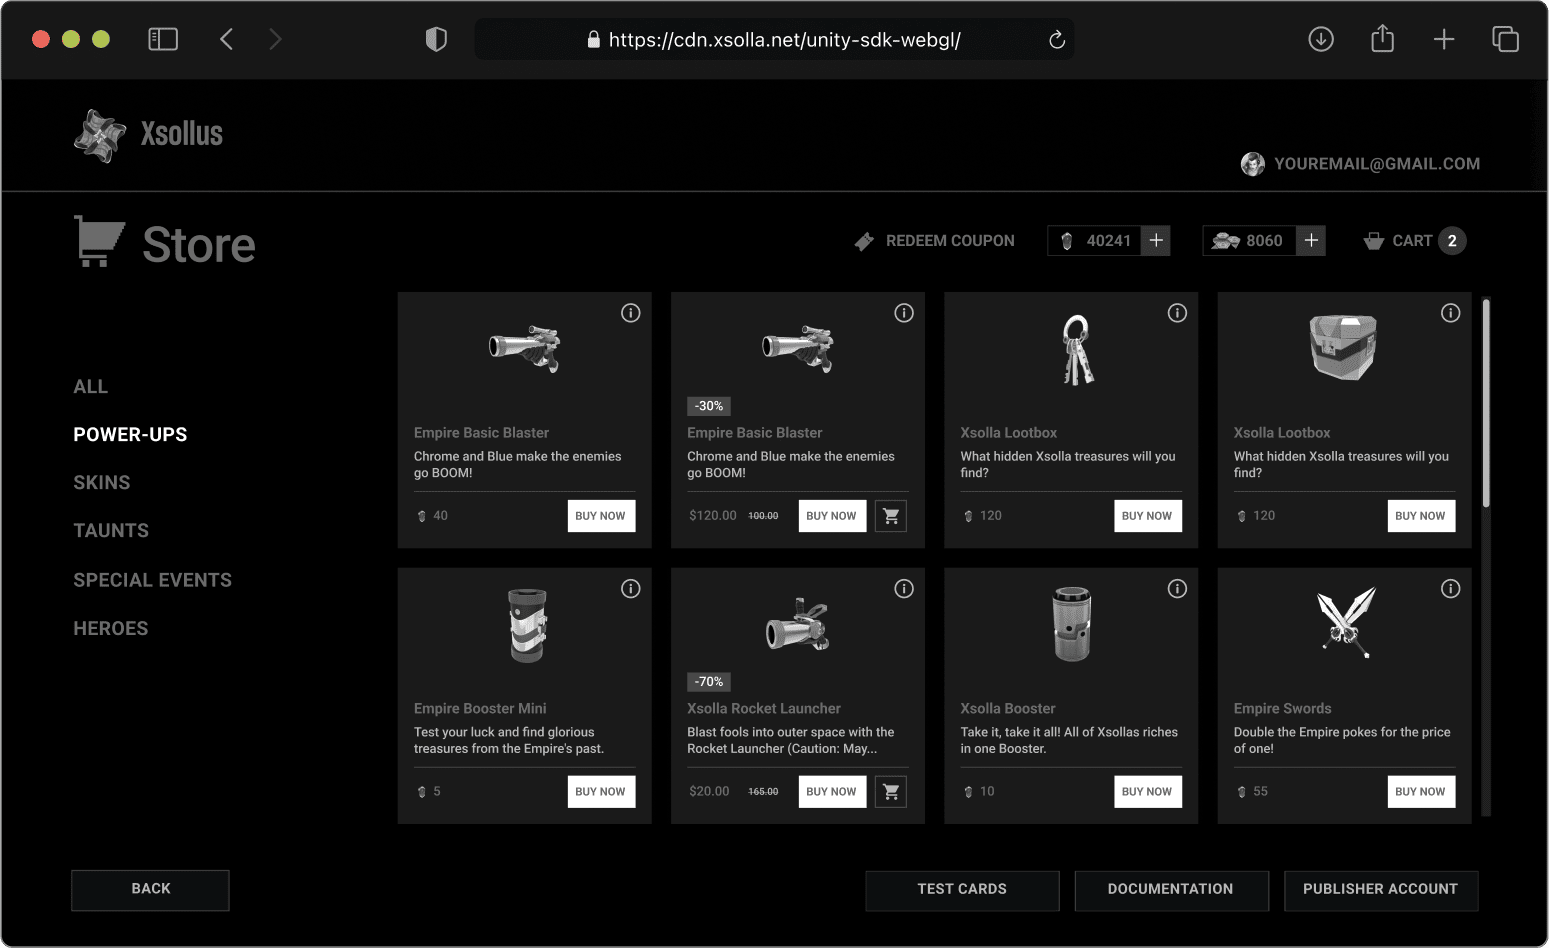This screenshot has width=1549, height=948.
Task: Click the BACK button
Action: (x=150, y=890)
